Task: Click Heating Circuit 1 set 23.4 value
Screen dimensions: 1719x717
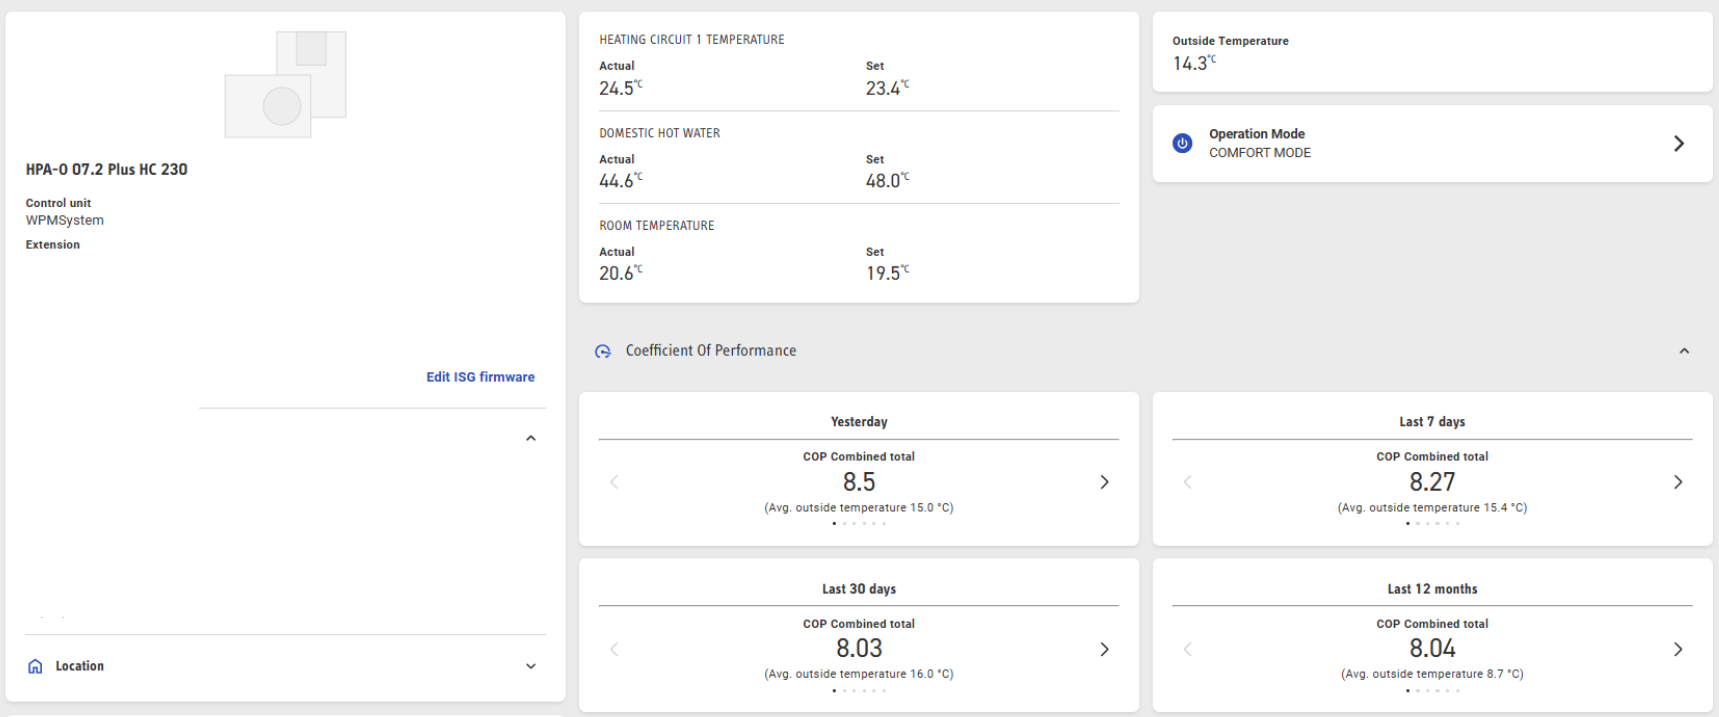Action: (x=887, y=88)
